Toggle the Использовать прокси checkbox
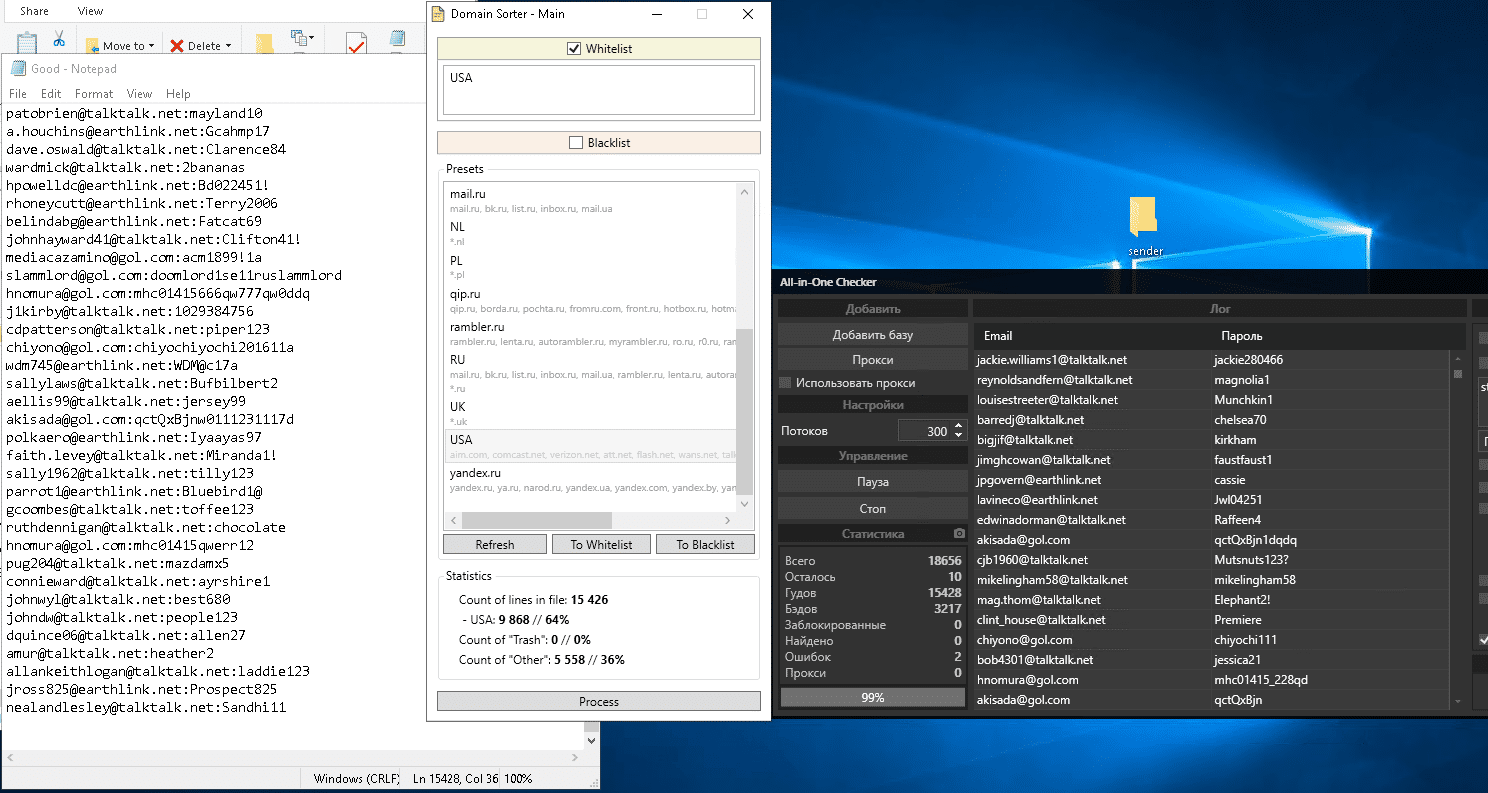 [x=786, y=383]
